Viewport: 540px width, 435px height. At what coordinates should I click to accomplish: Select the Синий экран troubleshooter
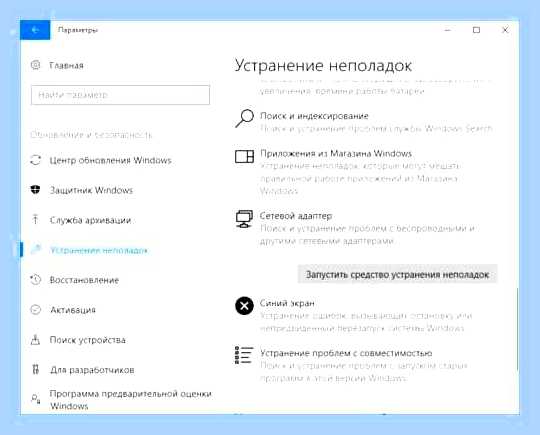pos(287,303)
